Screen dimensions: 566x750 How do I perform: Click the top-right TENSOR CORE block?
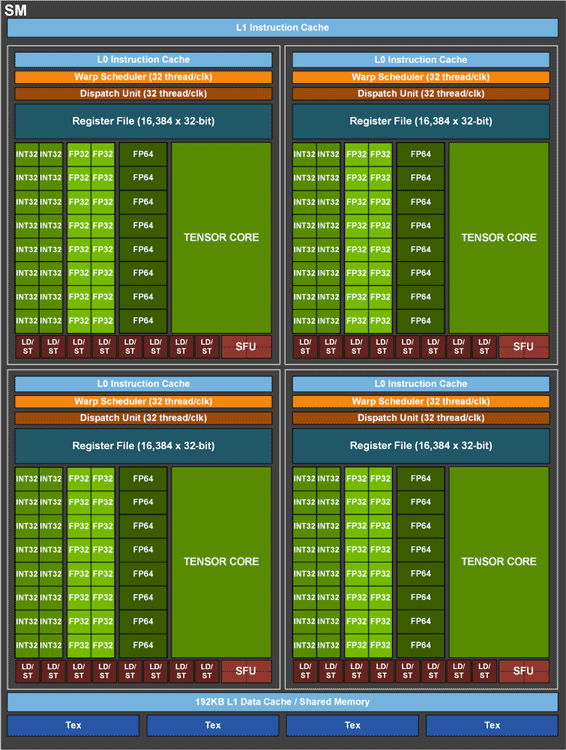[x=499, y=237]
